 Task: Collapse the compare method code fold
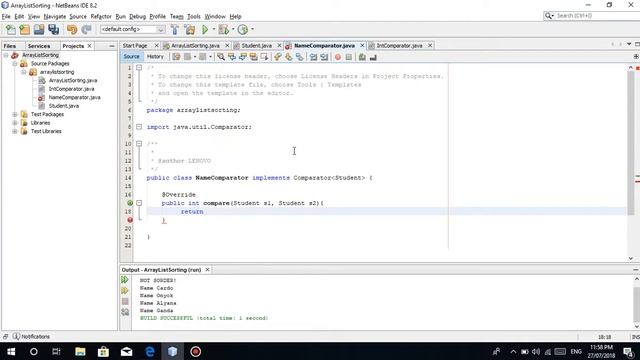point(139,203)
